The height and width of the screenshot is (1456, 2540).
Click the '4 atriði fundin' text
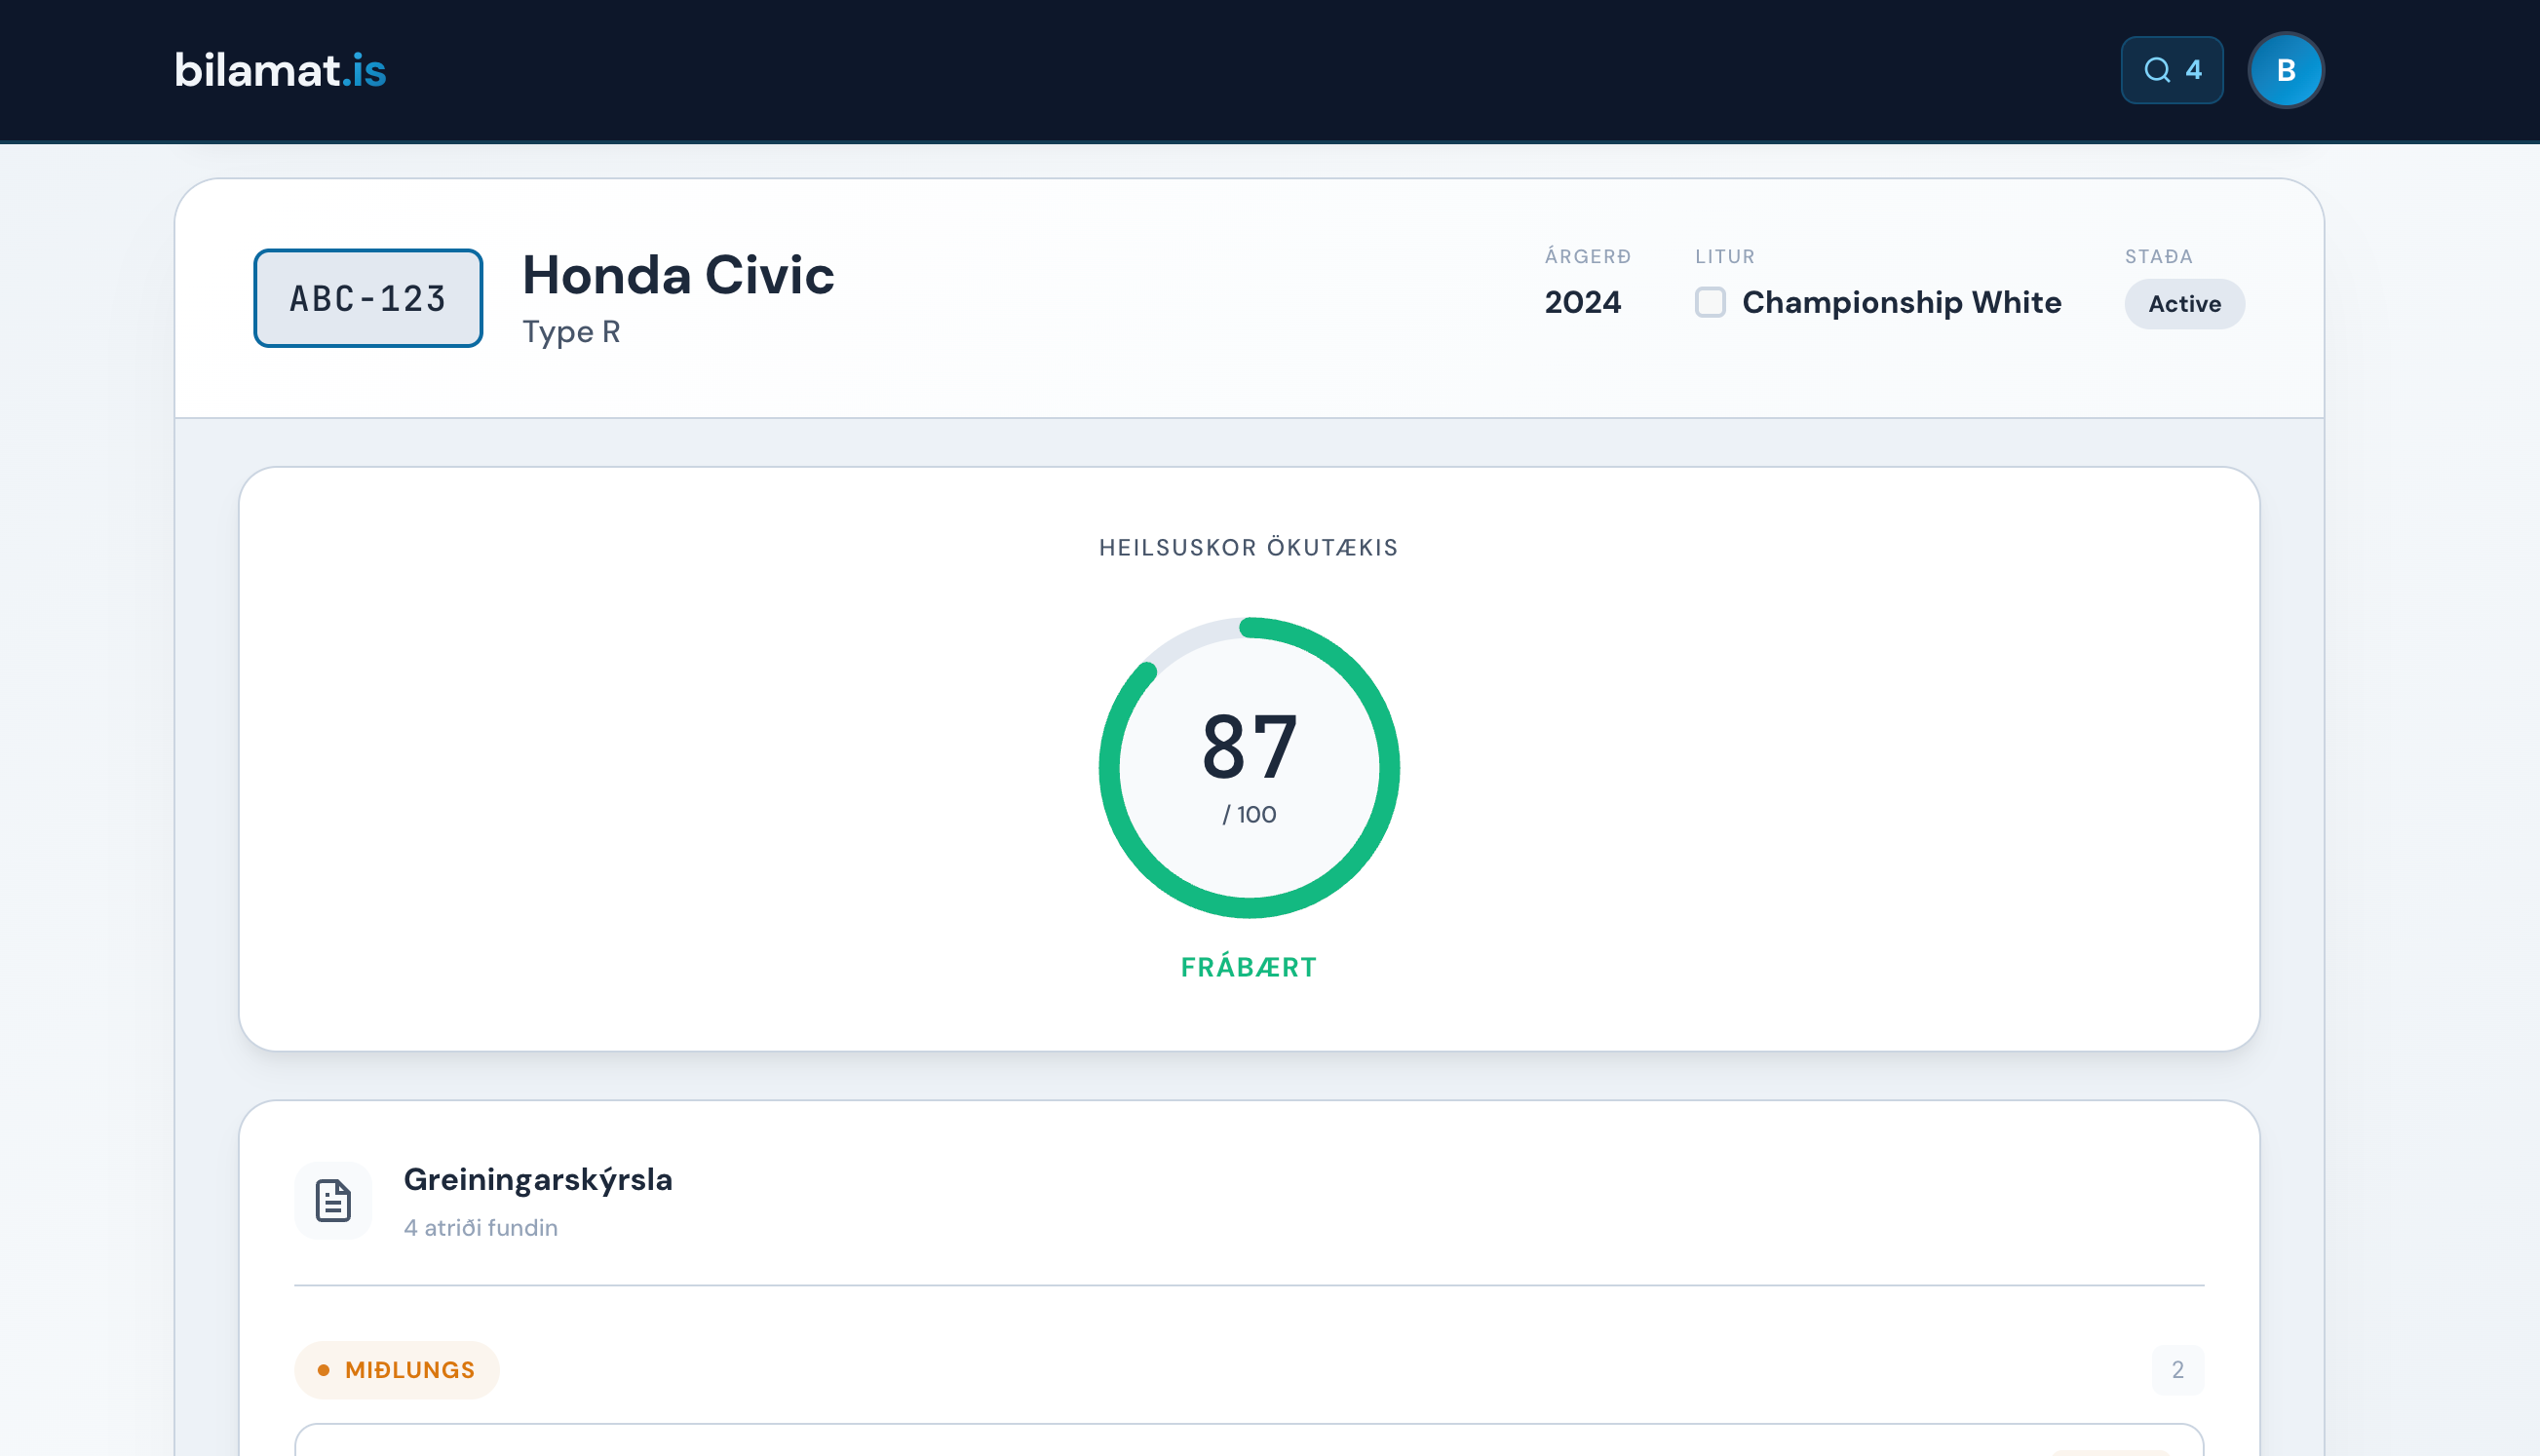coord(481,1227)
